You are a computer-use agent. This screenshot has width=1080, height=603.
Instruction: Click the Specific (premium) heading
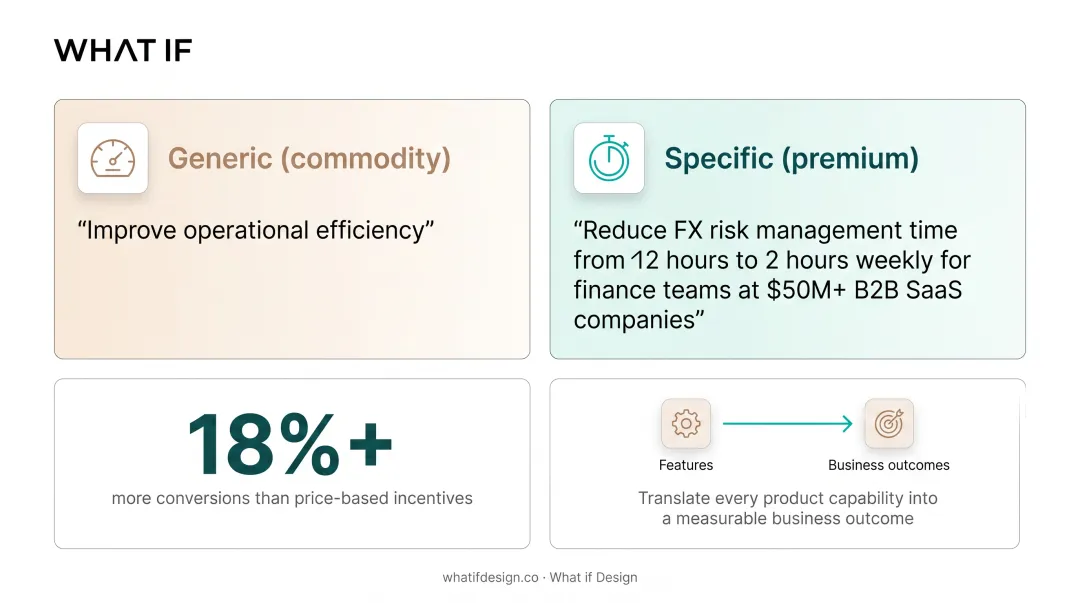pyautogui.click(x=791, y=159)
